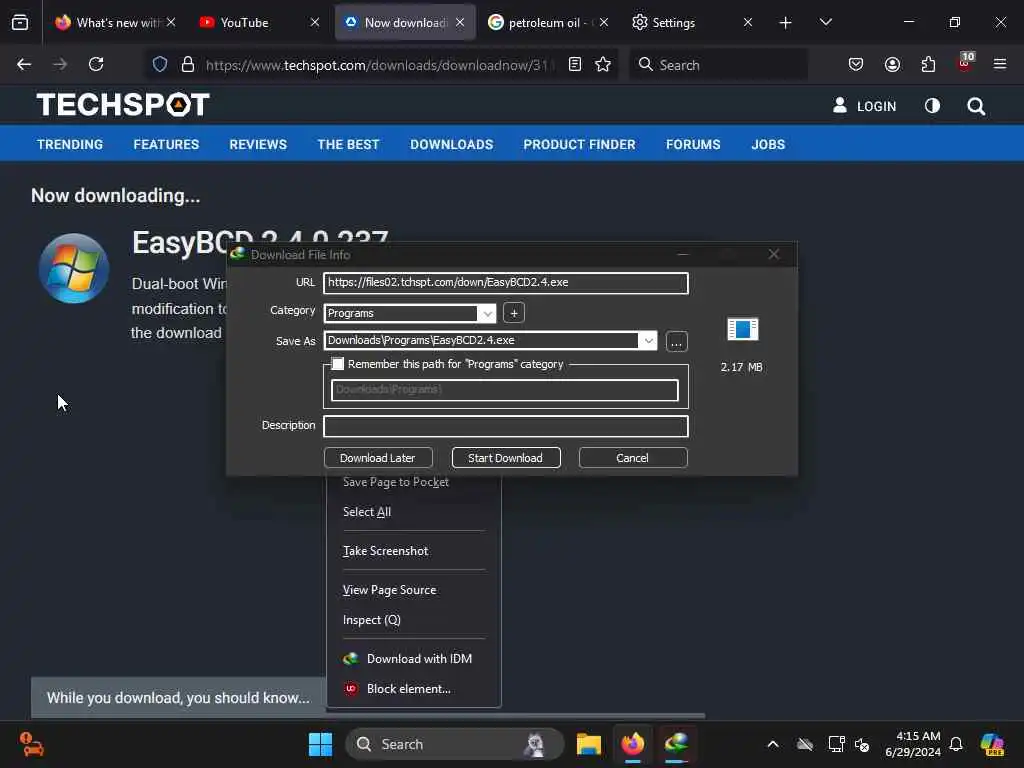Image resolution: width=1024 pixels, height=768 pixels.
Task: Open the extensions puzzle icon
Action: tap(928, 64)
